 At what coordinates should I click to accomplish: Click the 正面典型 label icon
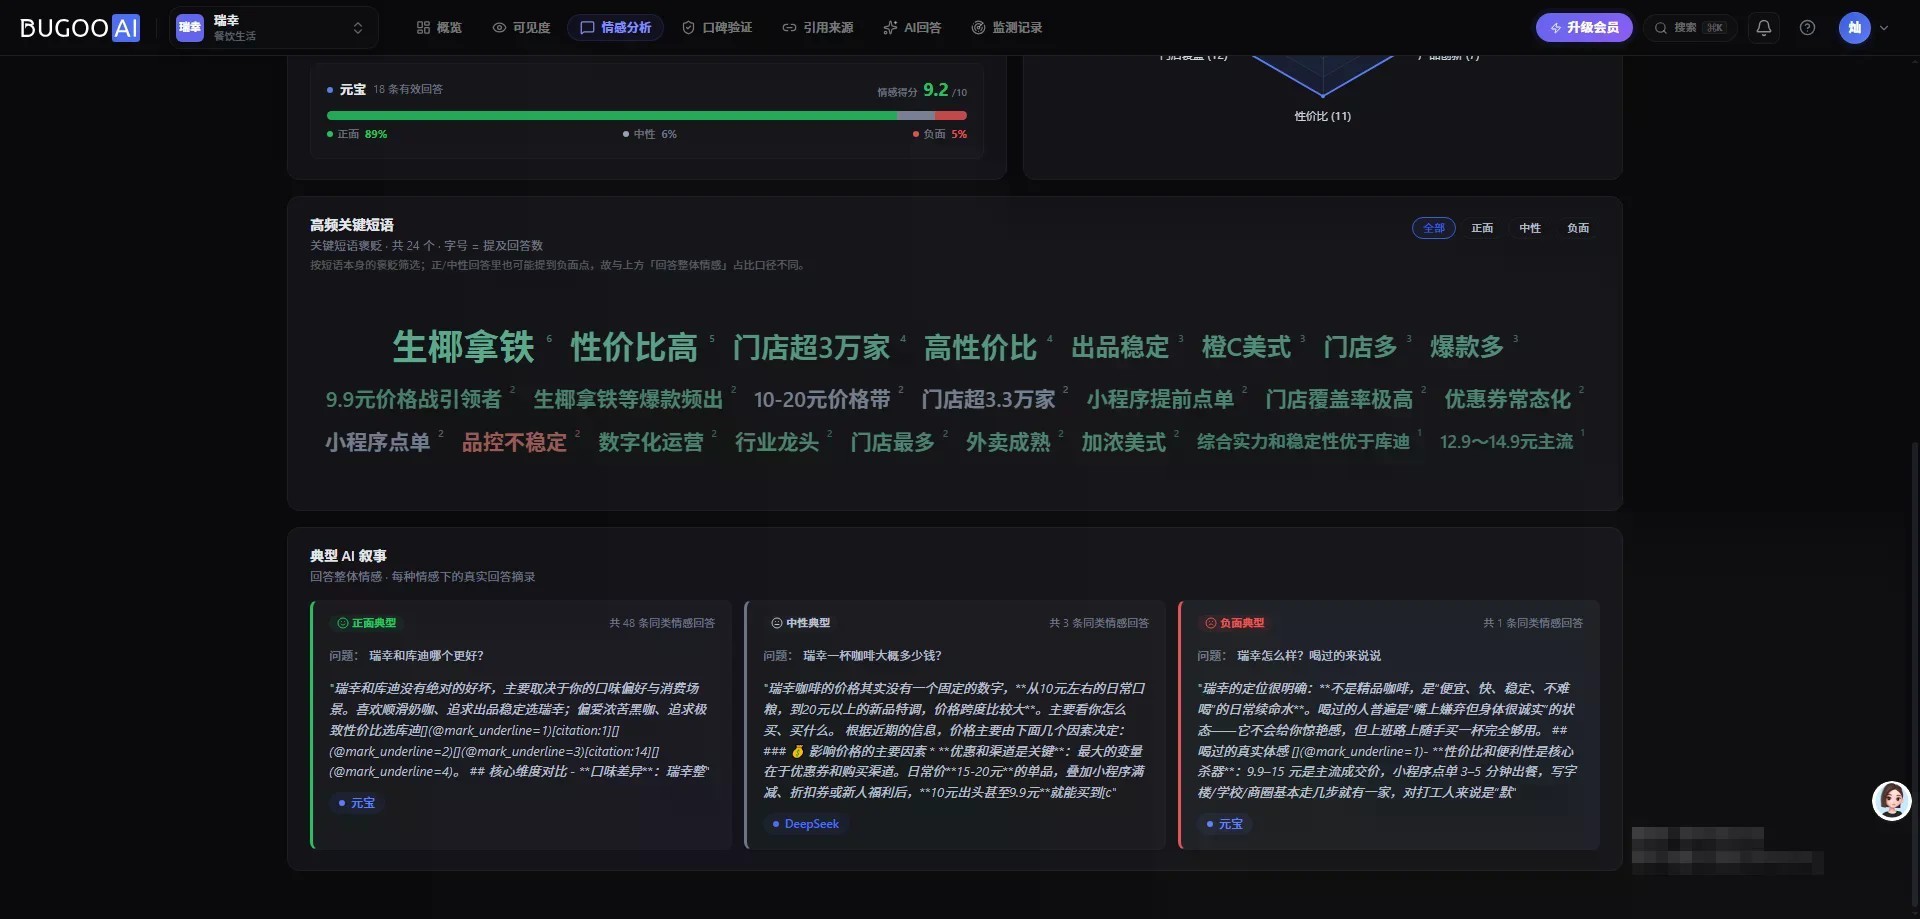(343, 623)
